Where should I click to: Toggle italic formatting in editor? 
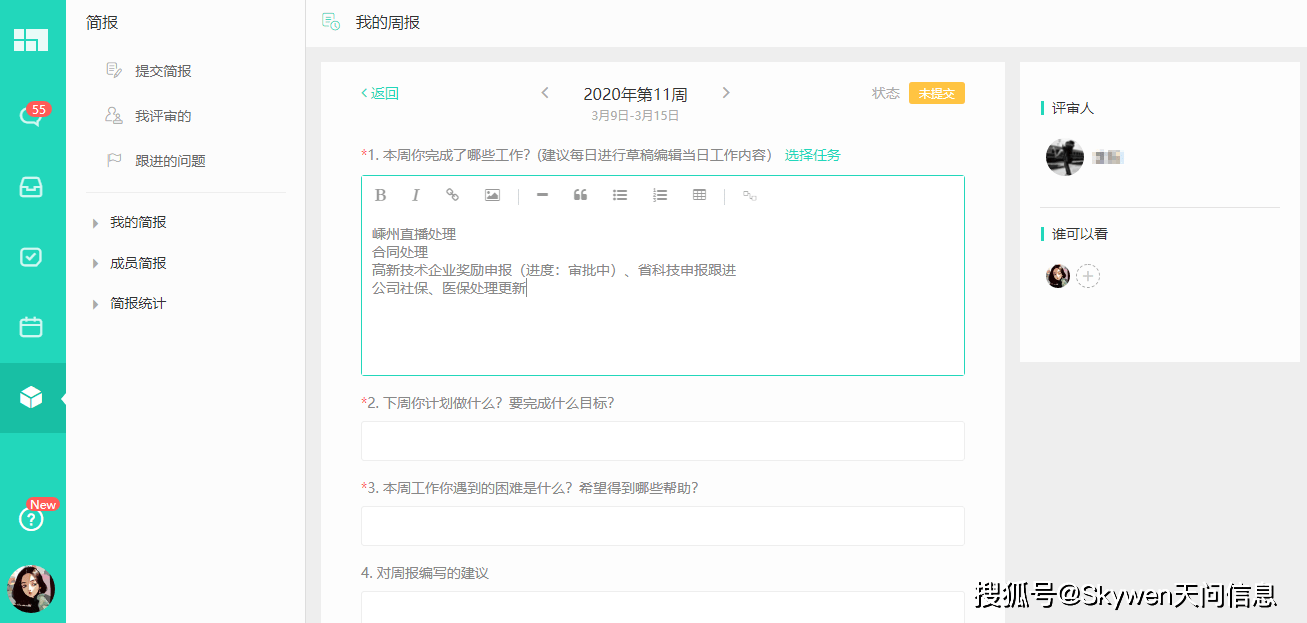pyautogui.click(x=416, y=195)
